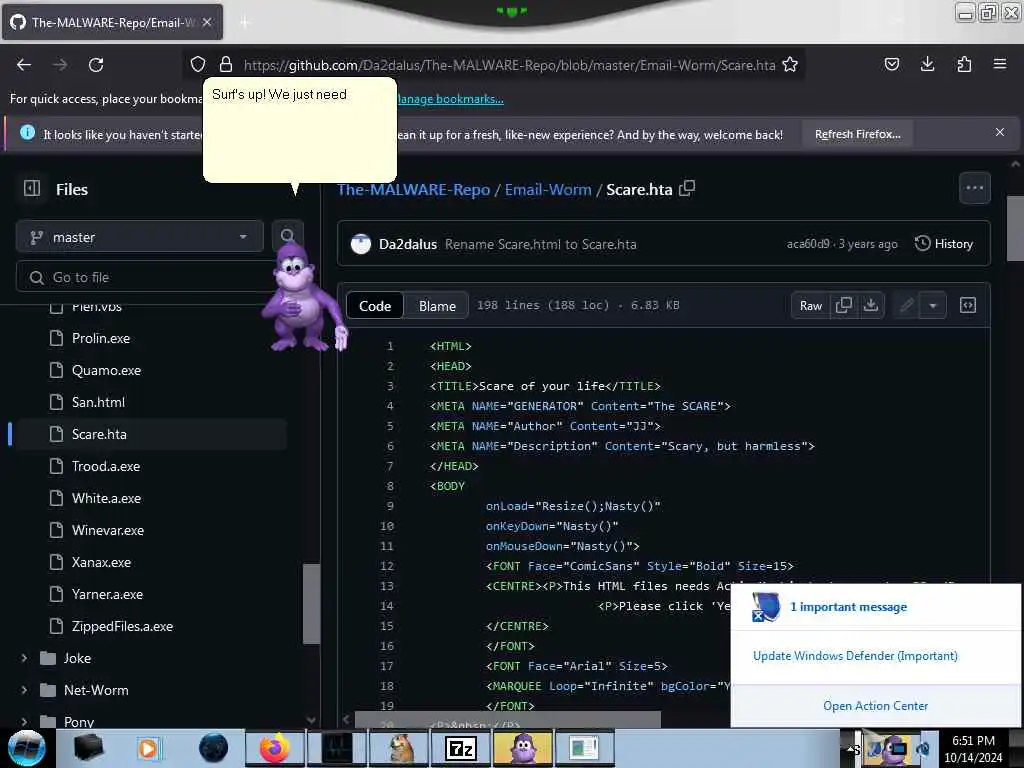Image resolution: width=1024 pixels, height=768 pixels.
Task: Search files with the magnifier button
Action: coord(287,236)
